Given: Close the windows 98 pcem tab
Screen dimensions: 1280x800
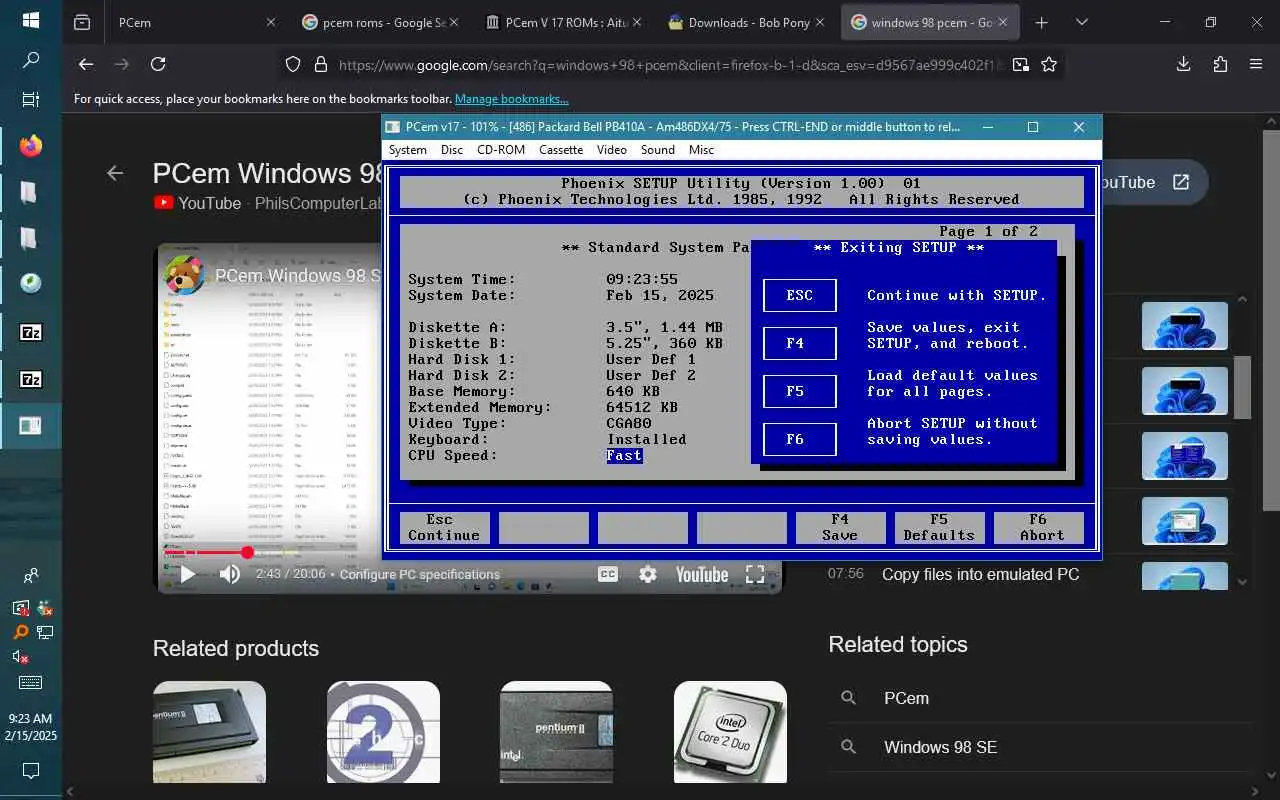Looking at the screenshot, I should point(1005,22).
